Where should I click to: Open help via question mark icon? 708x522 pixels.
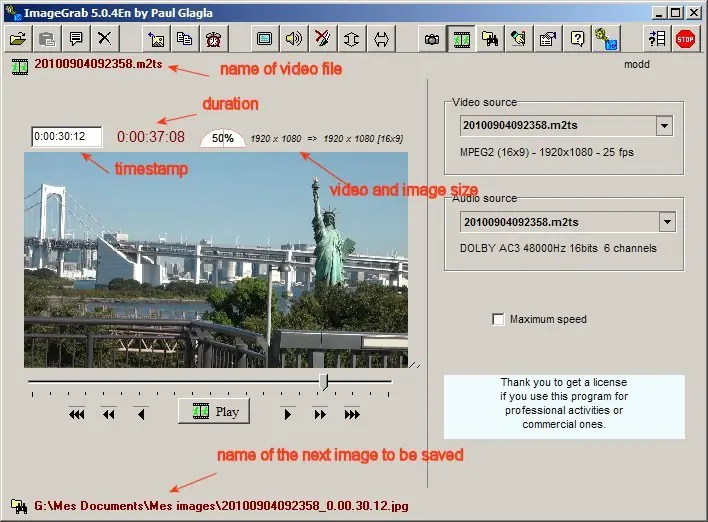tap(577, 39)
